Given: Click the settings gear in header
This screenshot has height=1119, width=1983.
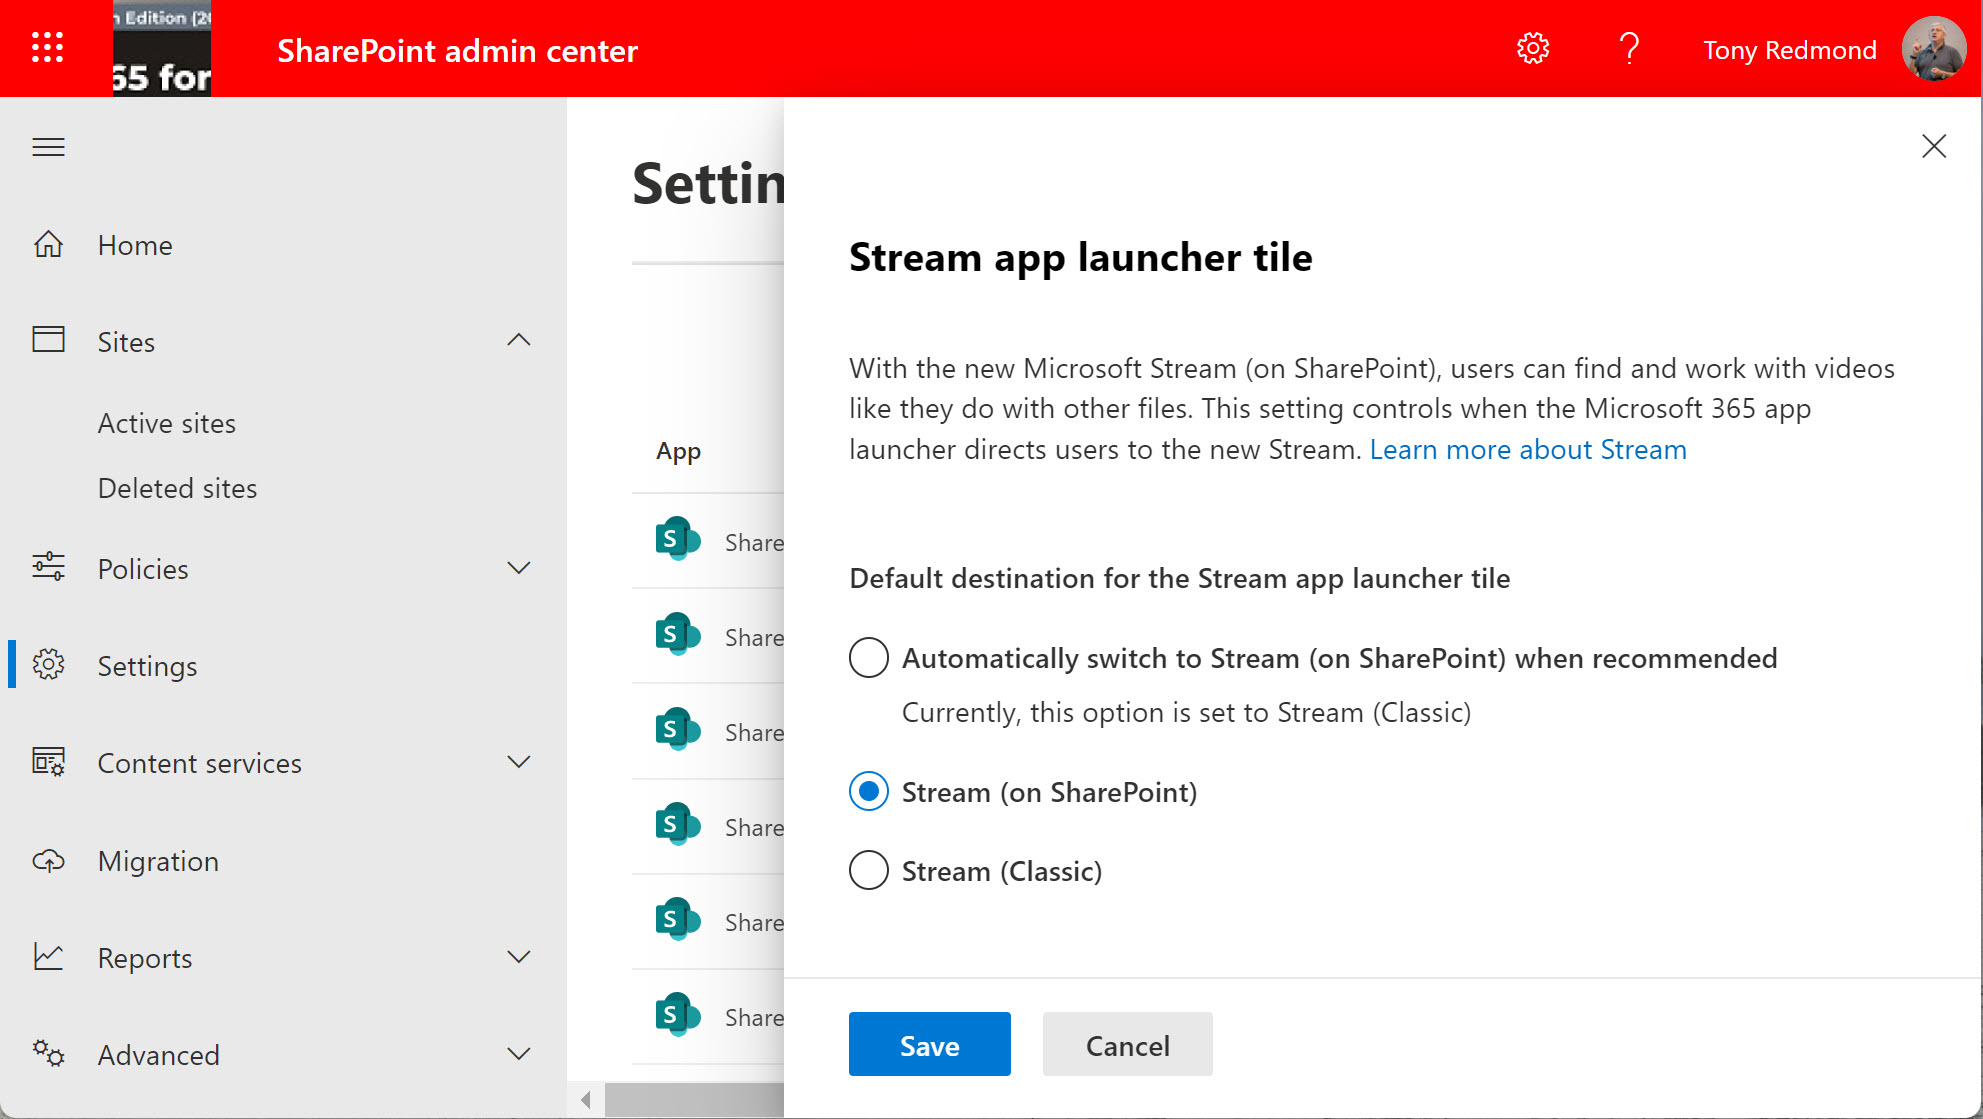Looking at the screenshot, I should pyautogui.click(x=1532, y=48).
